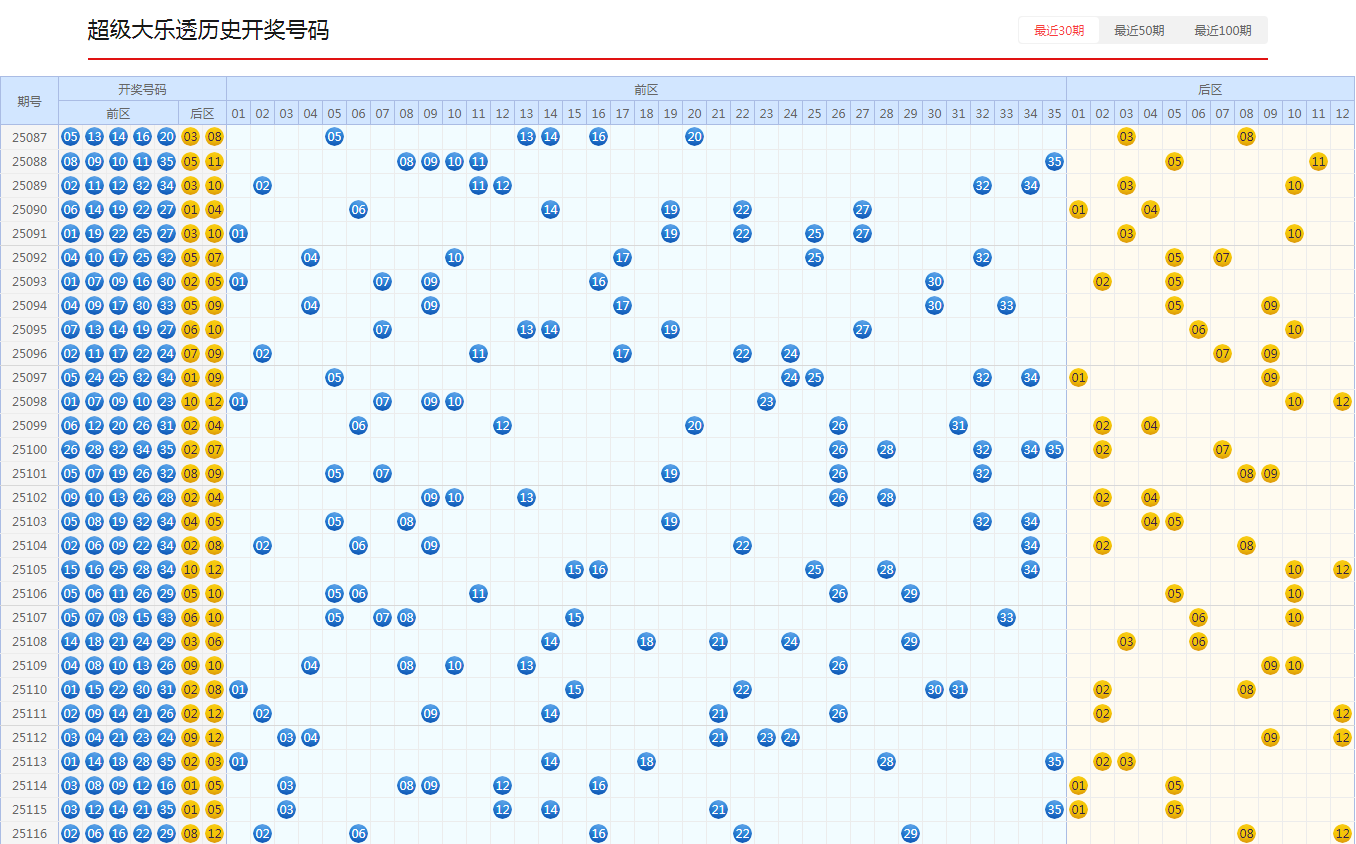The width and height of the screenshot is (1356, 844).
Task: Select period number 25109
Action: (x=29, y=665)
